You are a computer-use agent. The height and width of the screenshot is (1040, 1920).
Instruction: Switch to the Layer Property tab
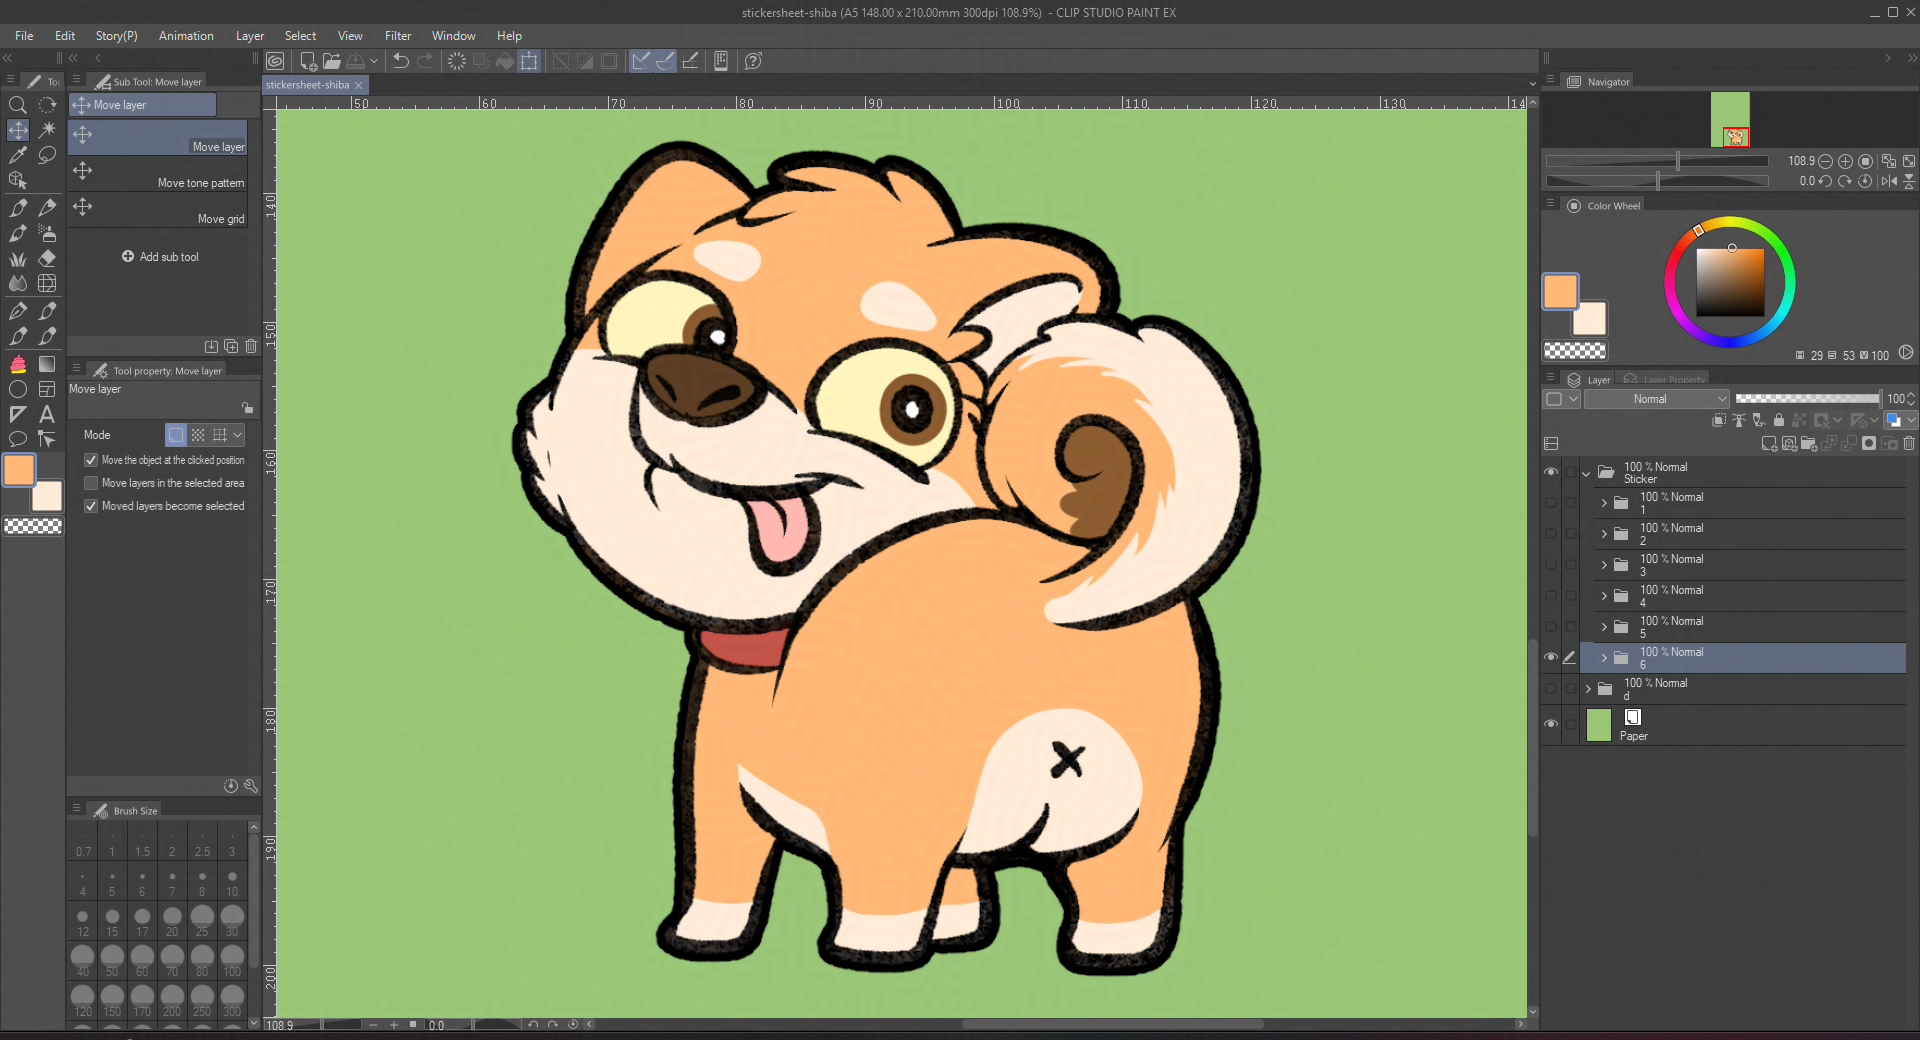coord(1666,380)
